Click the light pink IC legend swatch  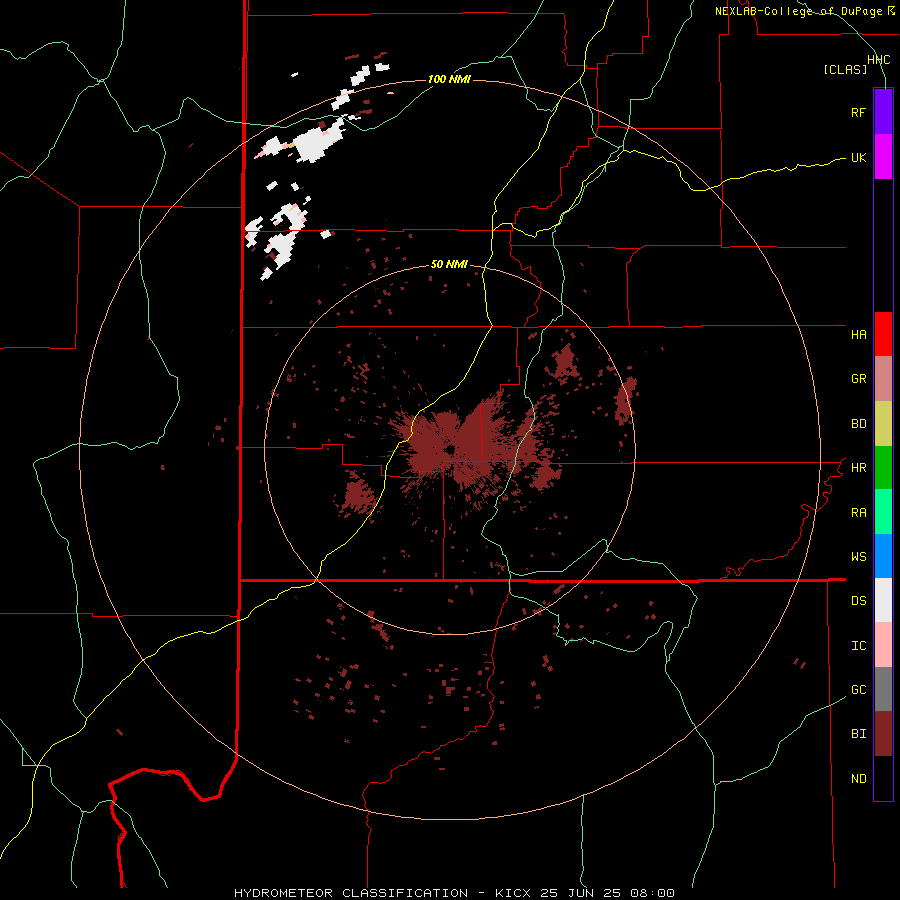[x=883, y=645]
